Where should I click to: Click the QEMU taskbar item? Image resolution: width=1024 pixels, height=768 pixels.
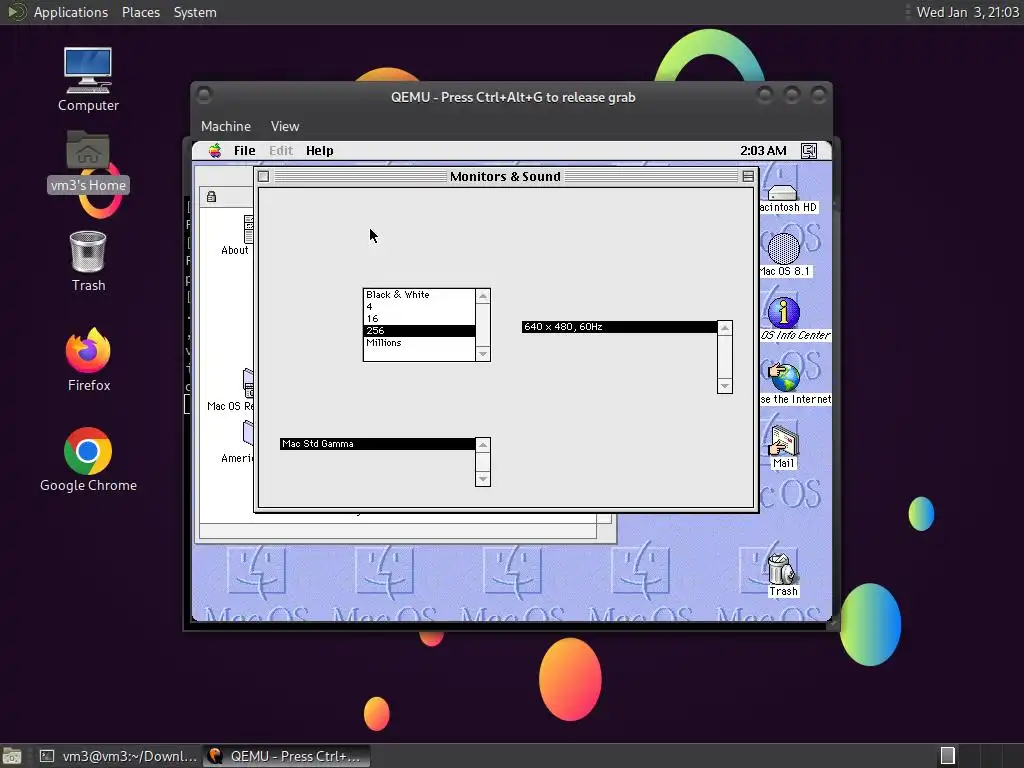pos(286,756)
